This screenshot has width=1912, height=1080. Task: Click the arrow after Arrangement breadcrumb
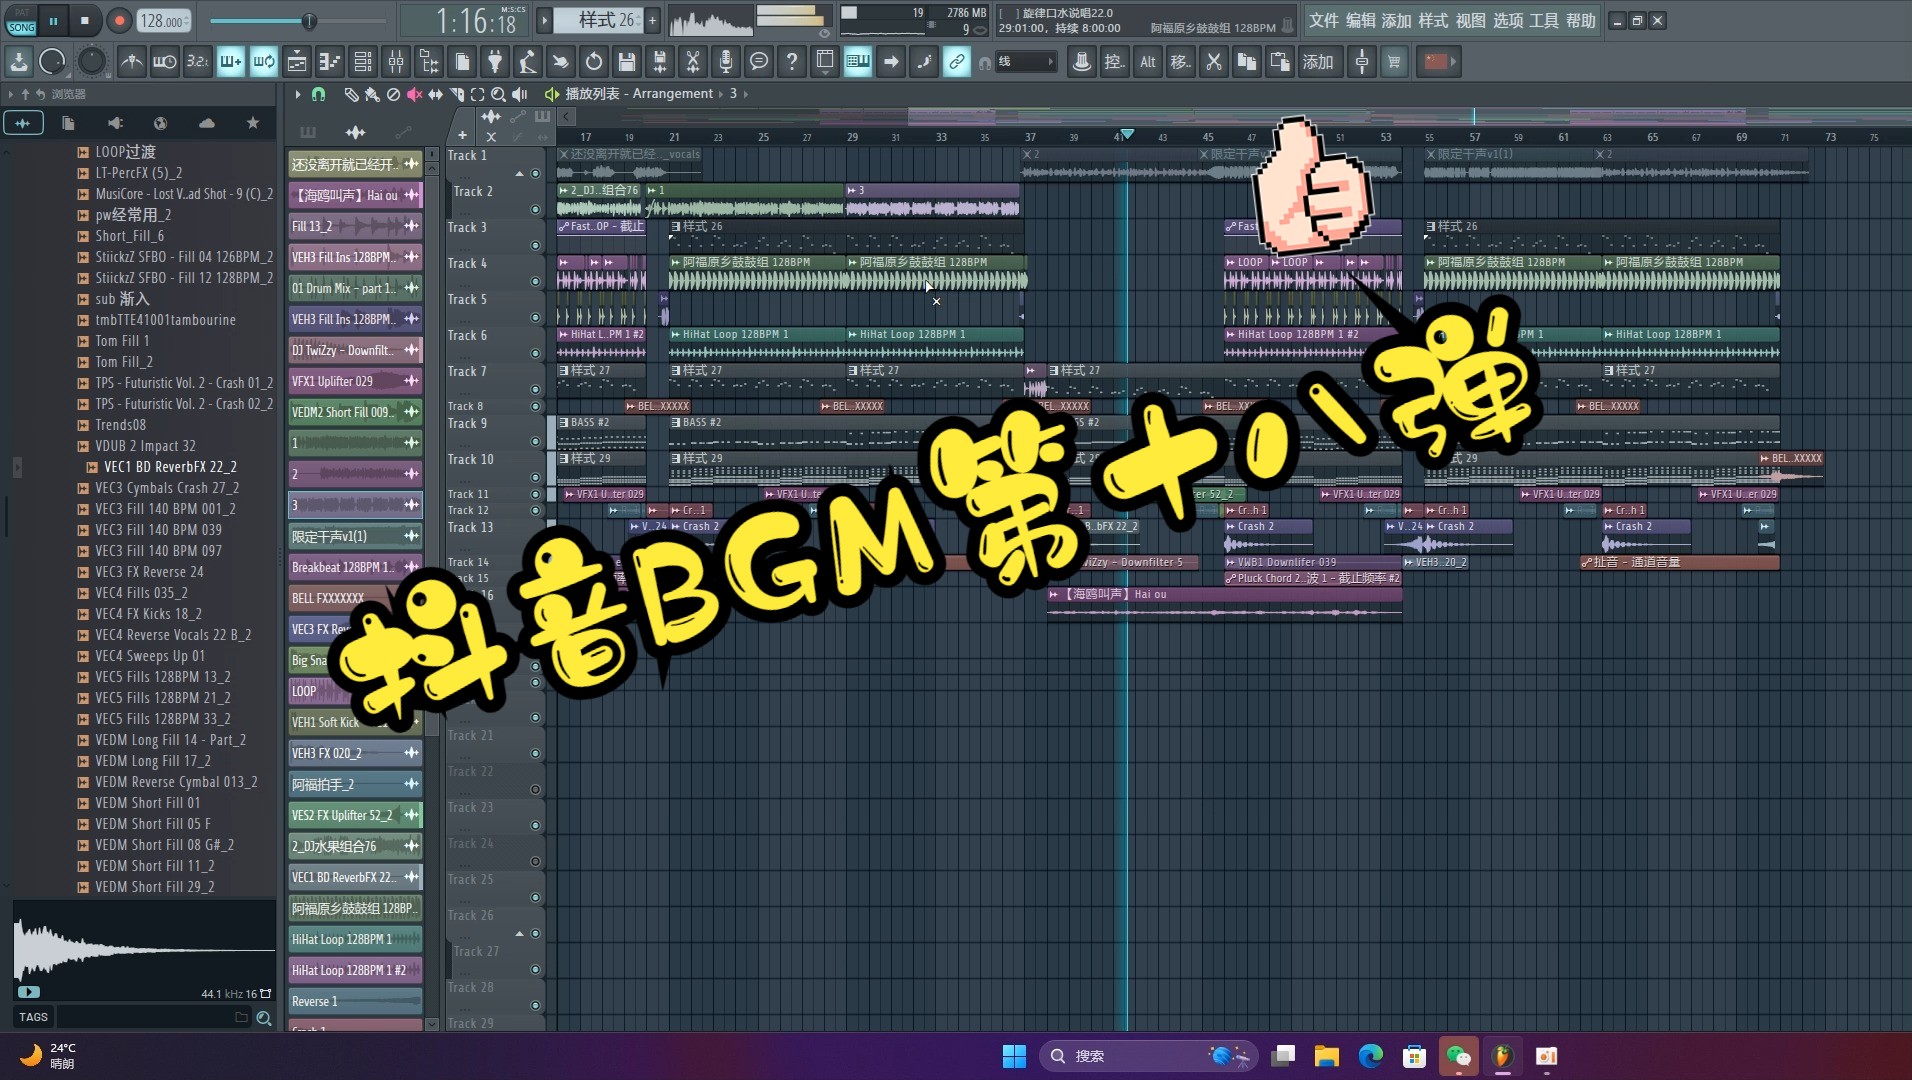click(720, 94)
